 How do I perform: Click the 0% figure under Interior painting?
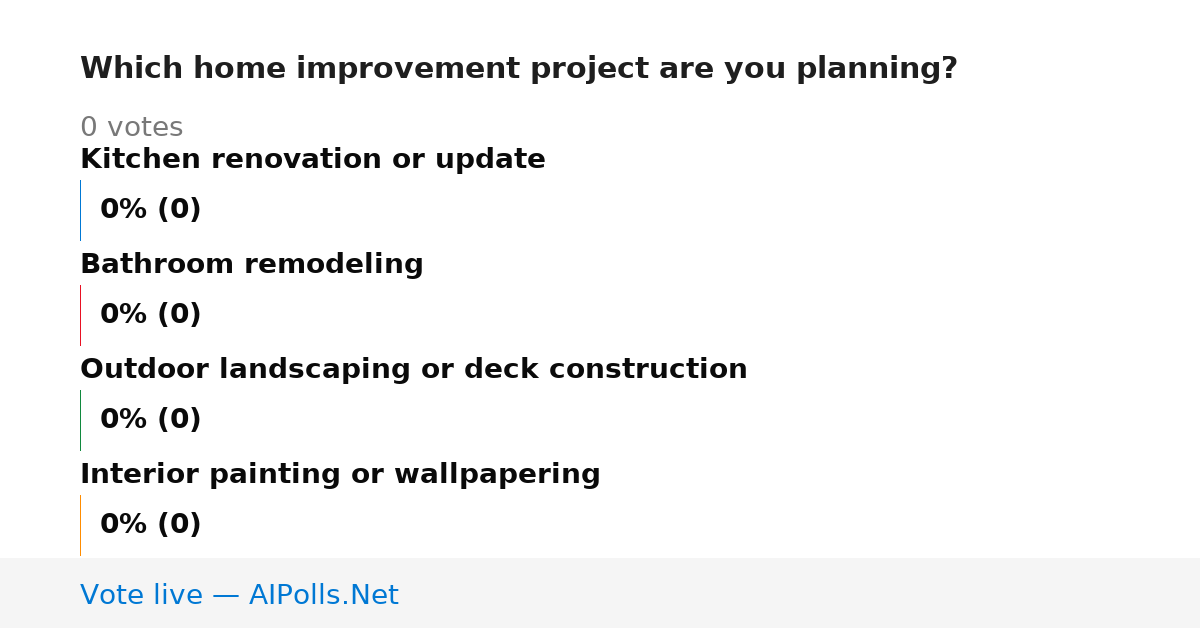pyautogui.click(x=124, y=525)
